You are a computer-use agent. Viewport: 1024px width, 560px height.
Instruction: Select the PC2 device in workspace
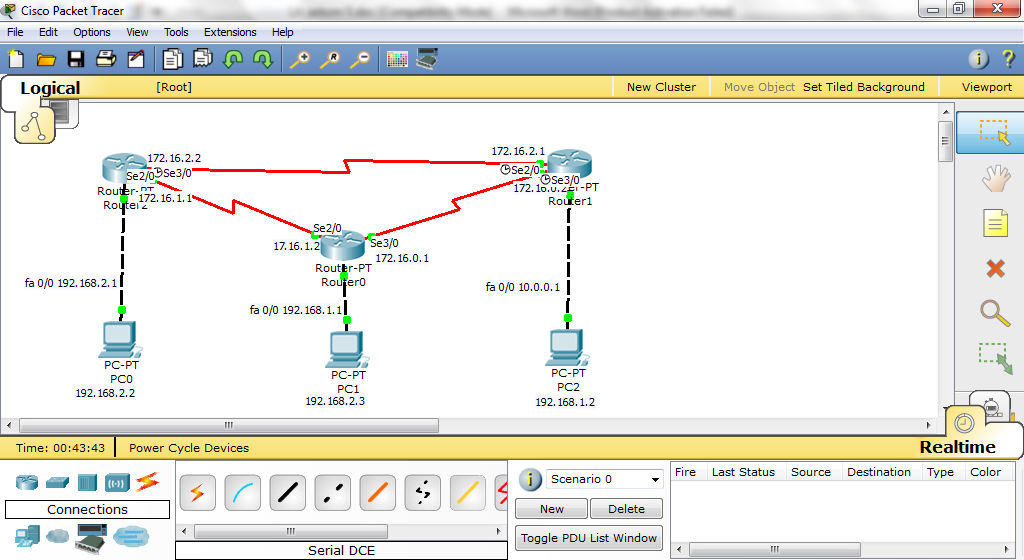568,348
